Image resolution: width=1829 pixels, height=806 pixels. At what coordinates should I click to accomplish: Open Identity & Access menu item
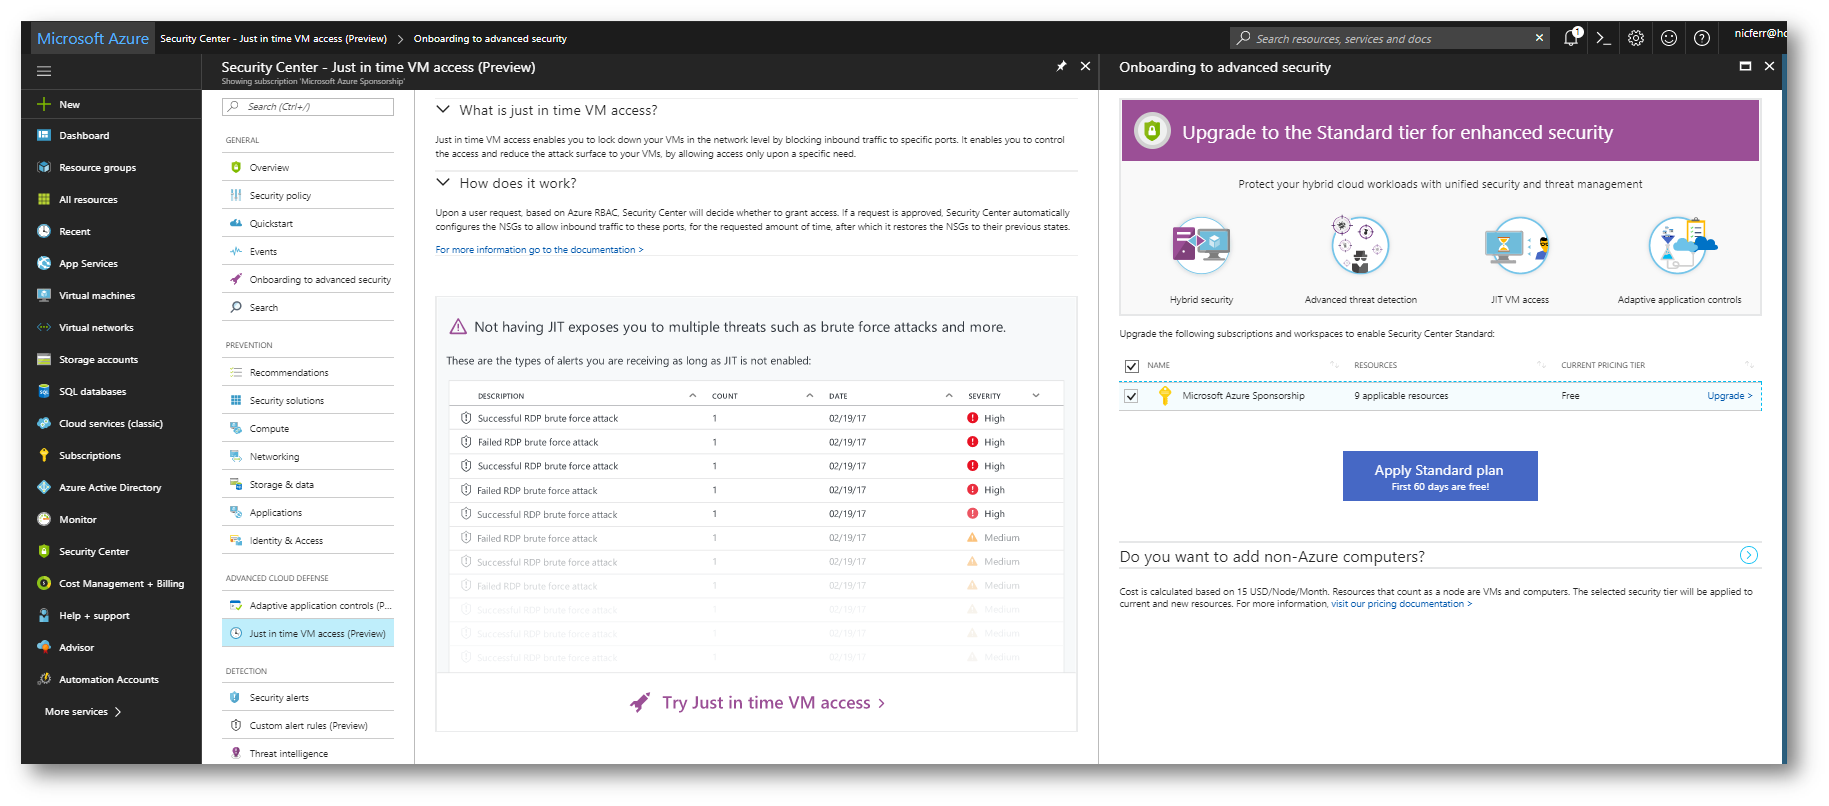click(x=308, y=541)
